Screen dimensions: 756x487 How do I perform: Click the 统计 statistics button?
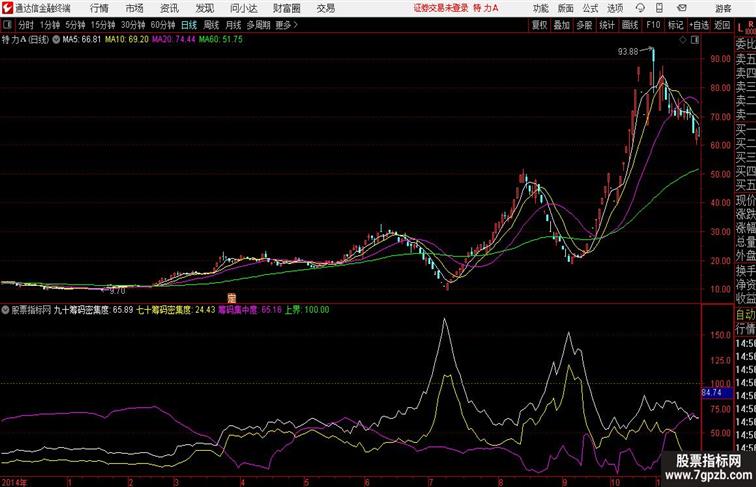[607, 25]
